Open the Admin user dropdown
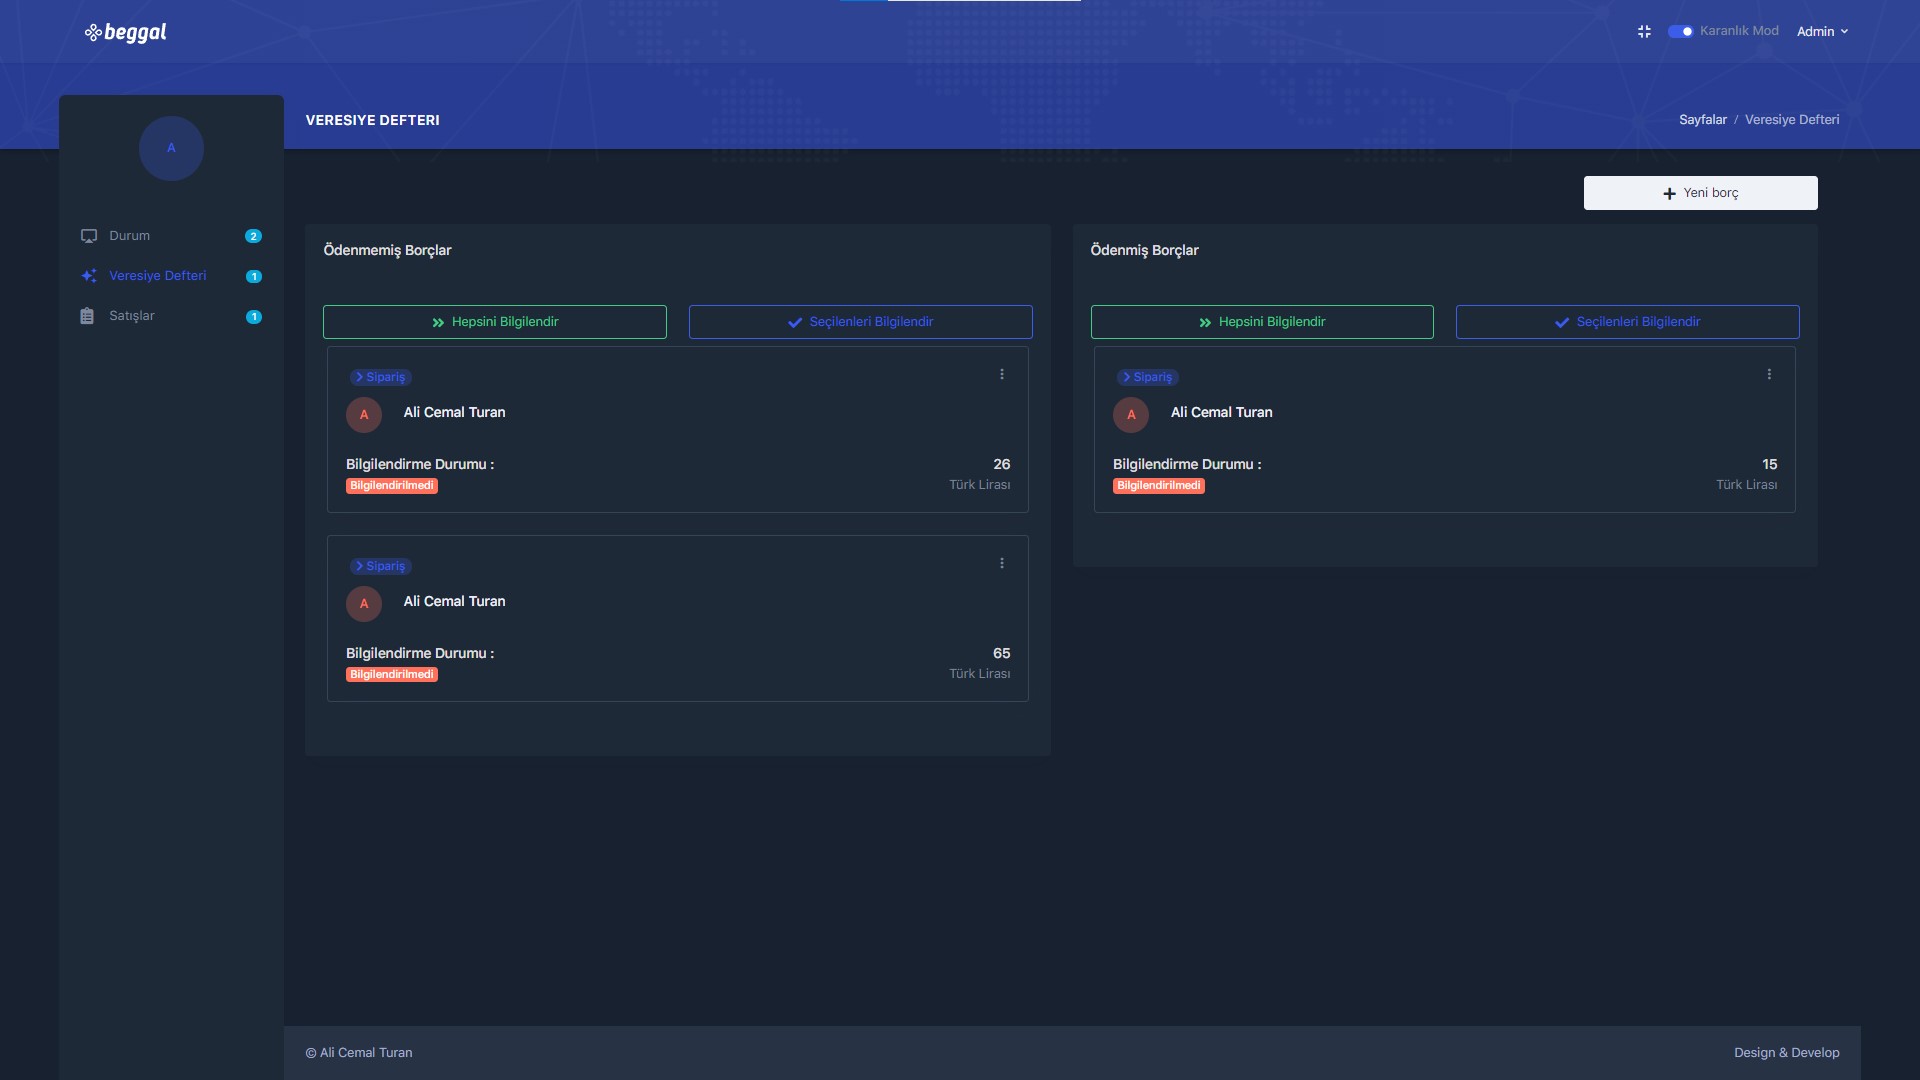The height and width of the screenshot is (1080, 1920). [x=1822, y=32]
